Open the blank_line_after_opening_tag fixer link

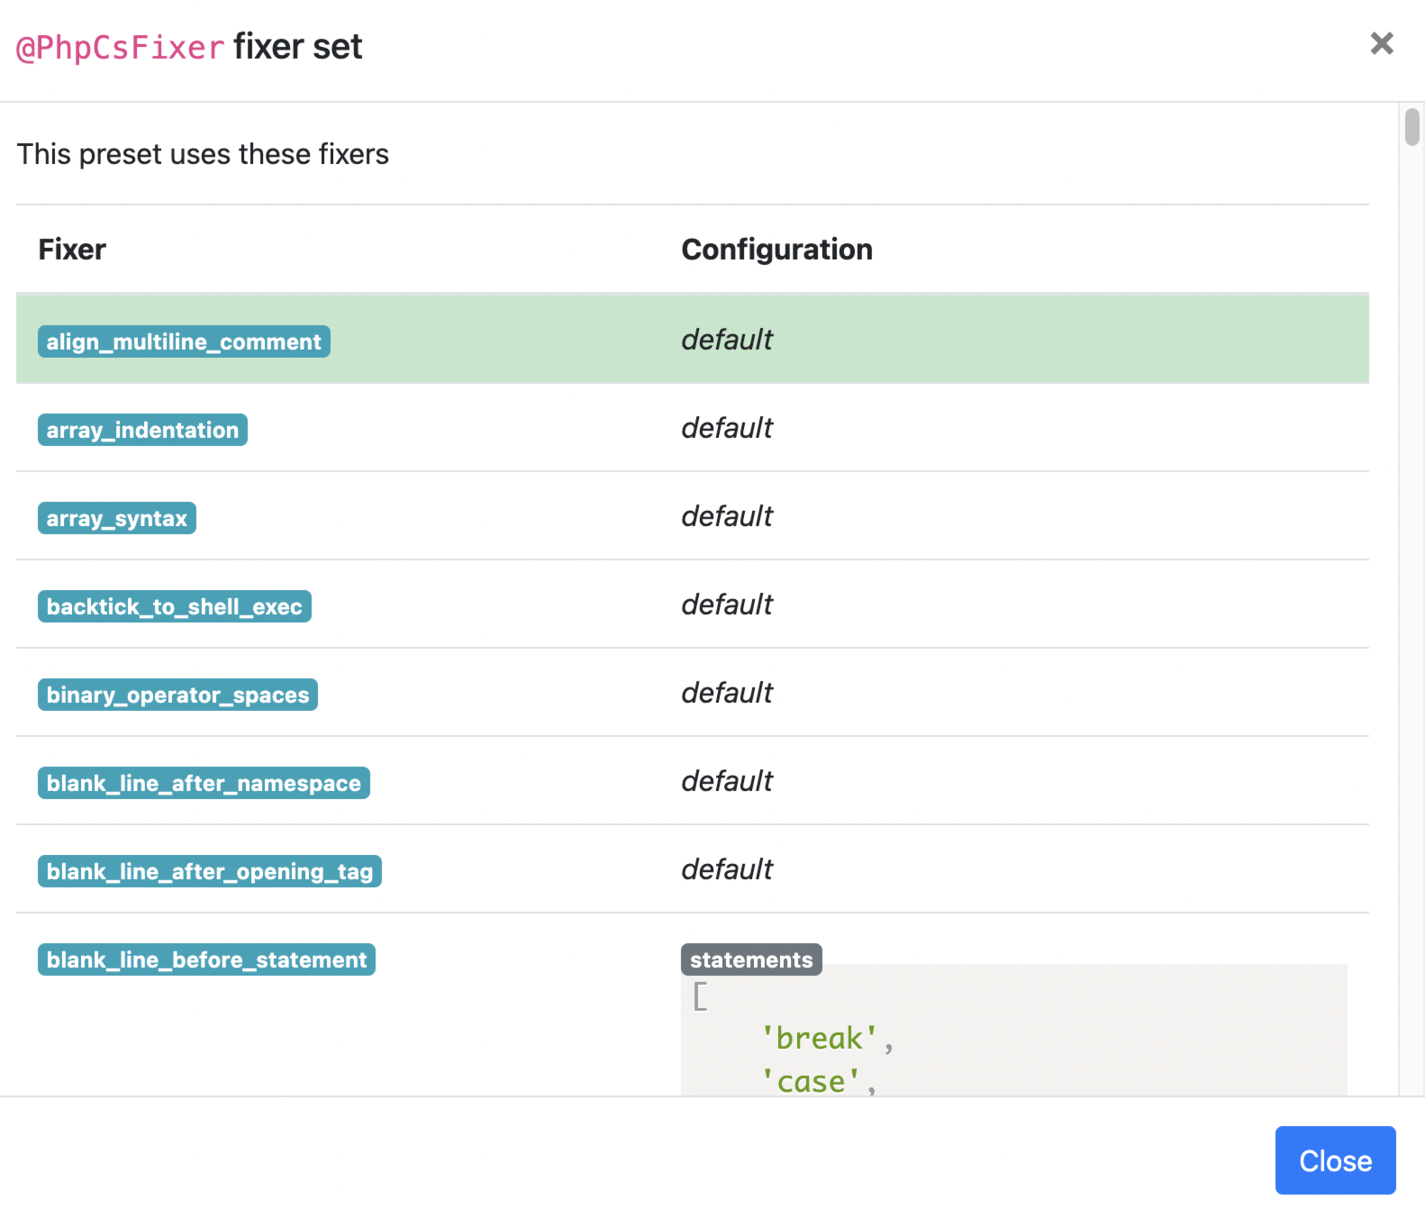209,871
